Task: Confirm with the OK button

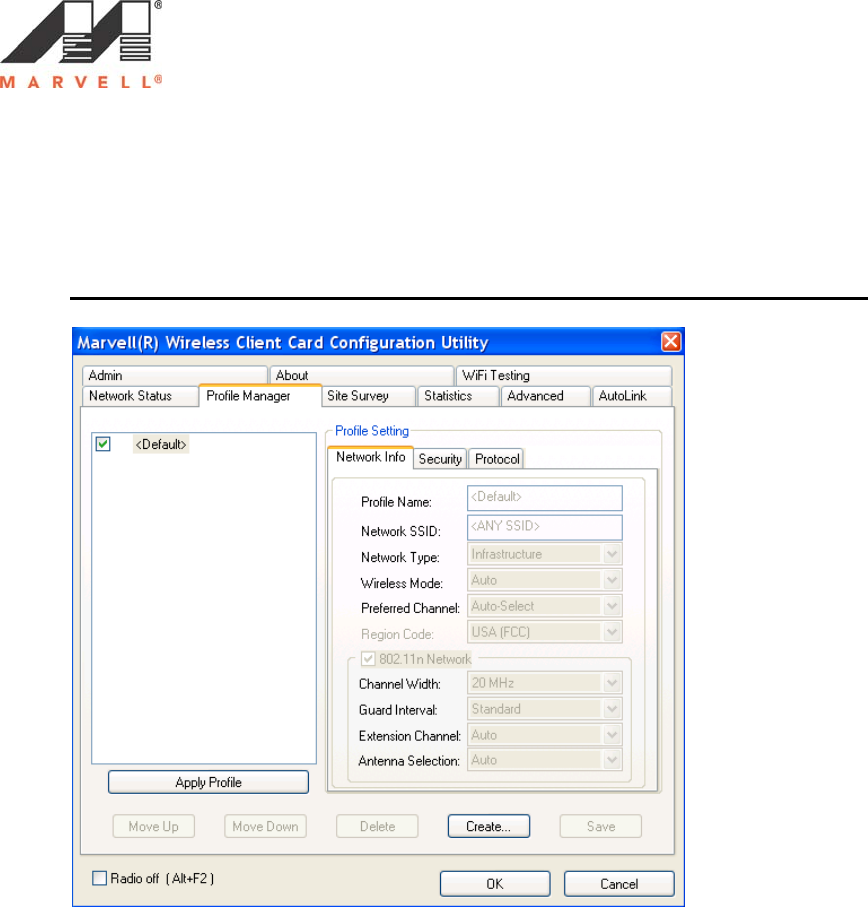Action: (x=495, y=884)
